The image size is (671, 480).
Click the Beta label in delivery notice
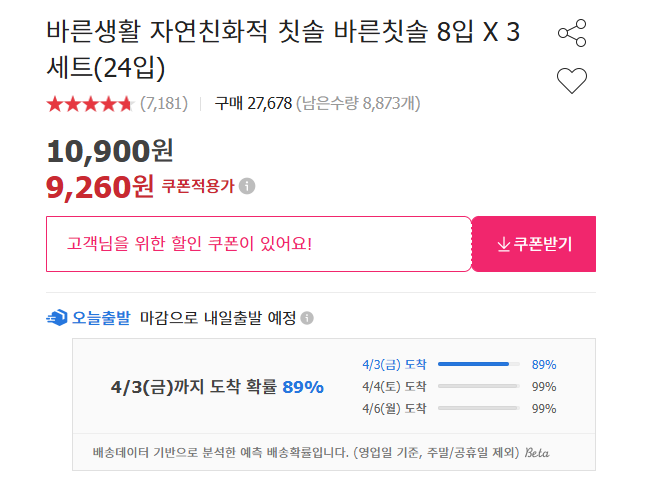537,453
